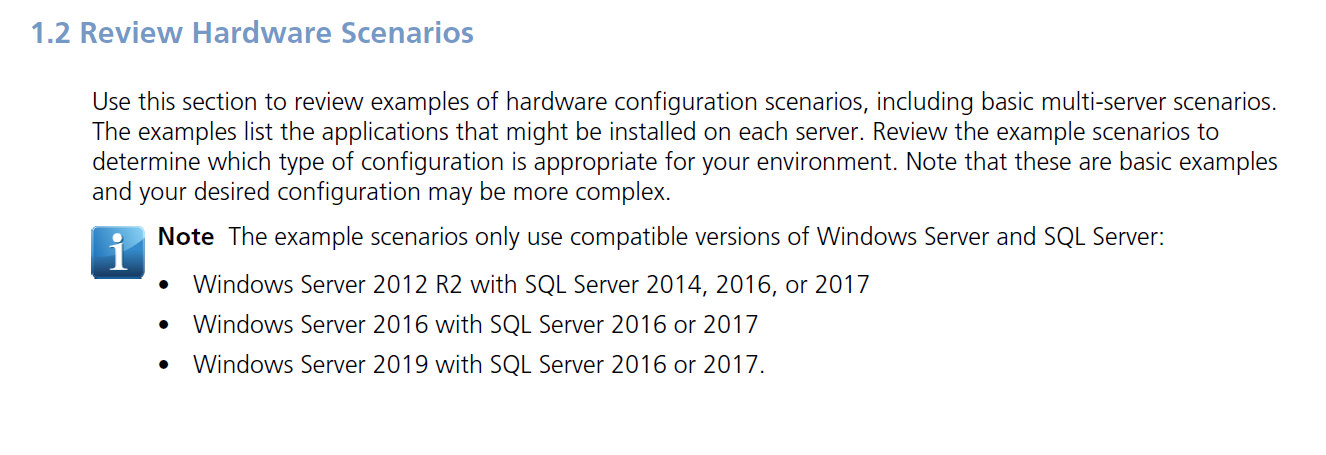Click the bullet before Windows Server 2012 R2
Screen dimensions: 1326x455
[x=165, y=286]
